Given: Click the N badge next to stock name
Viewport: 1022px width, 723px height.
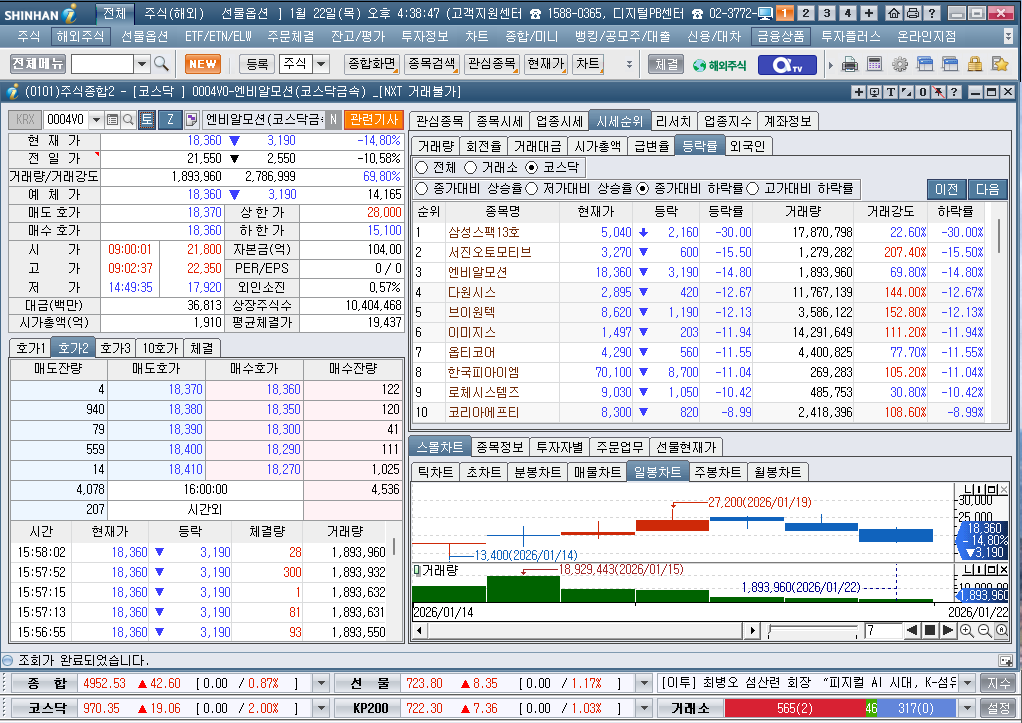Looking at the screenshot, I should 333,119.
